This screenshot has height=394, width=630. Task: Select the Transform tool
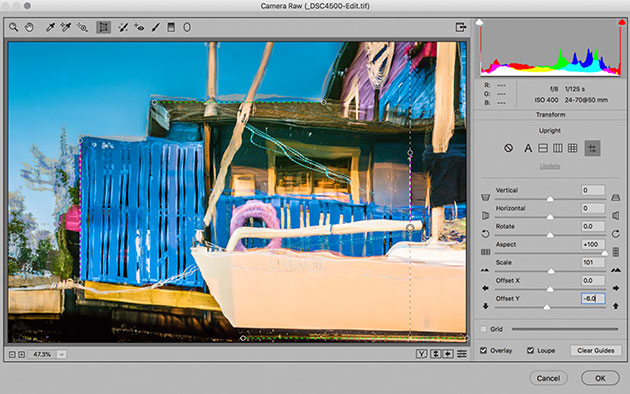click(x=103, y=27)
